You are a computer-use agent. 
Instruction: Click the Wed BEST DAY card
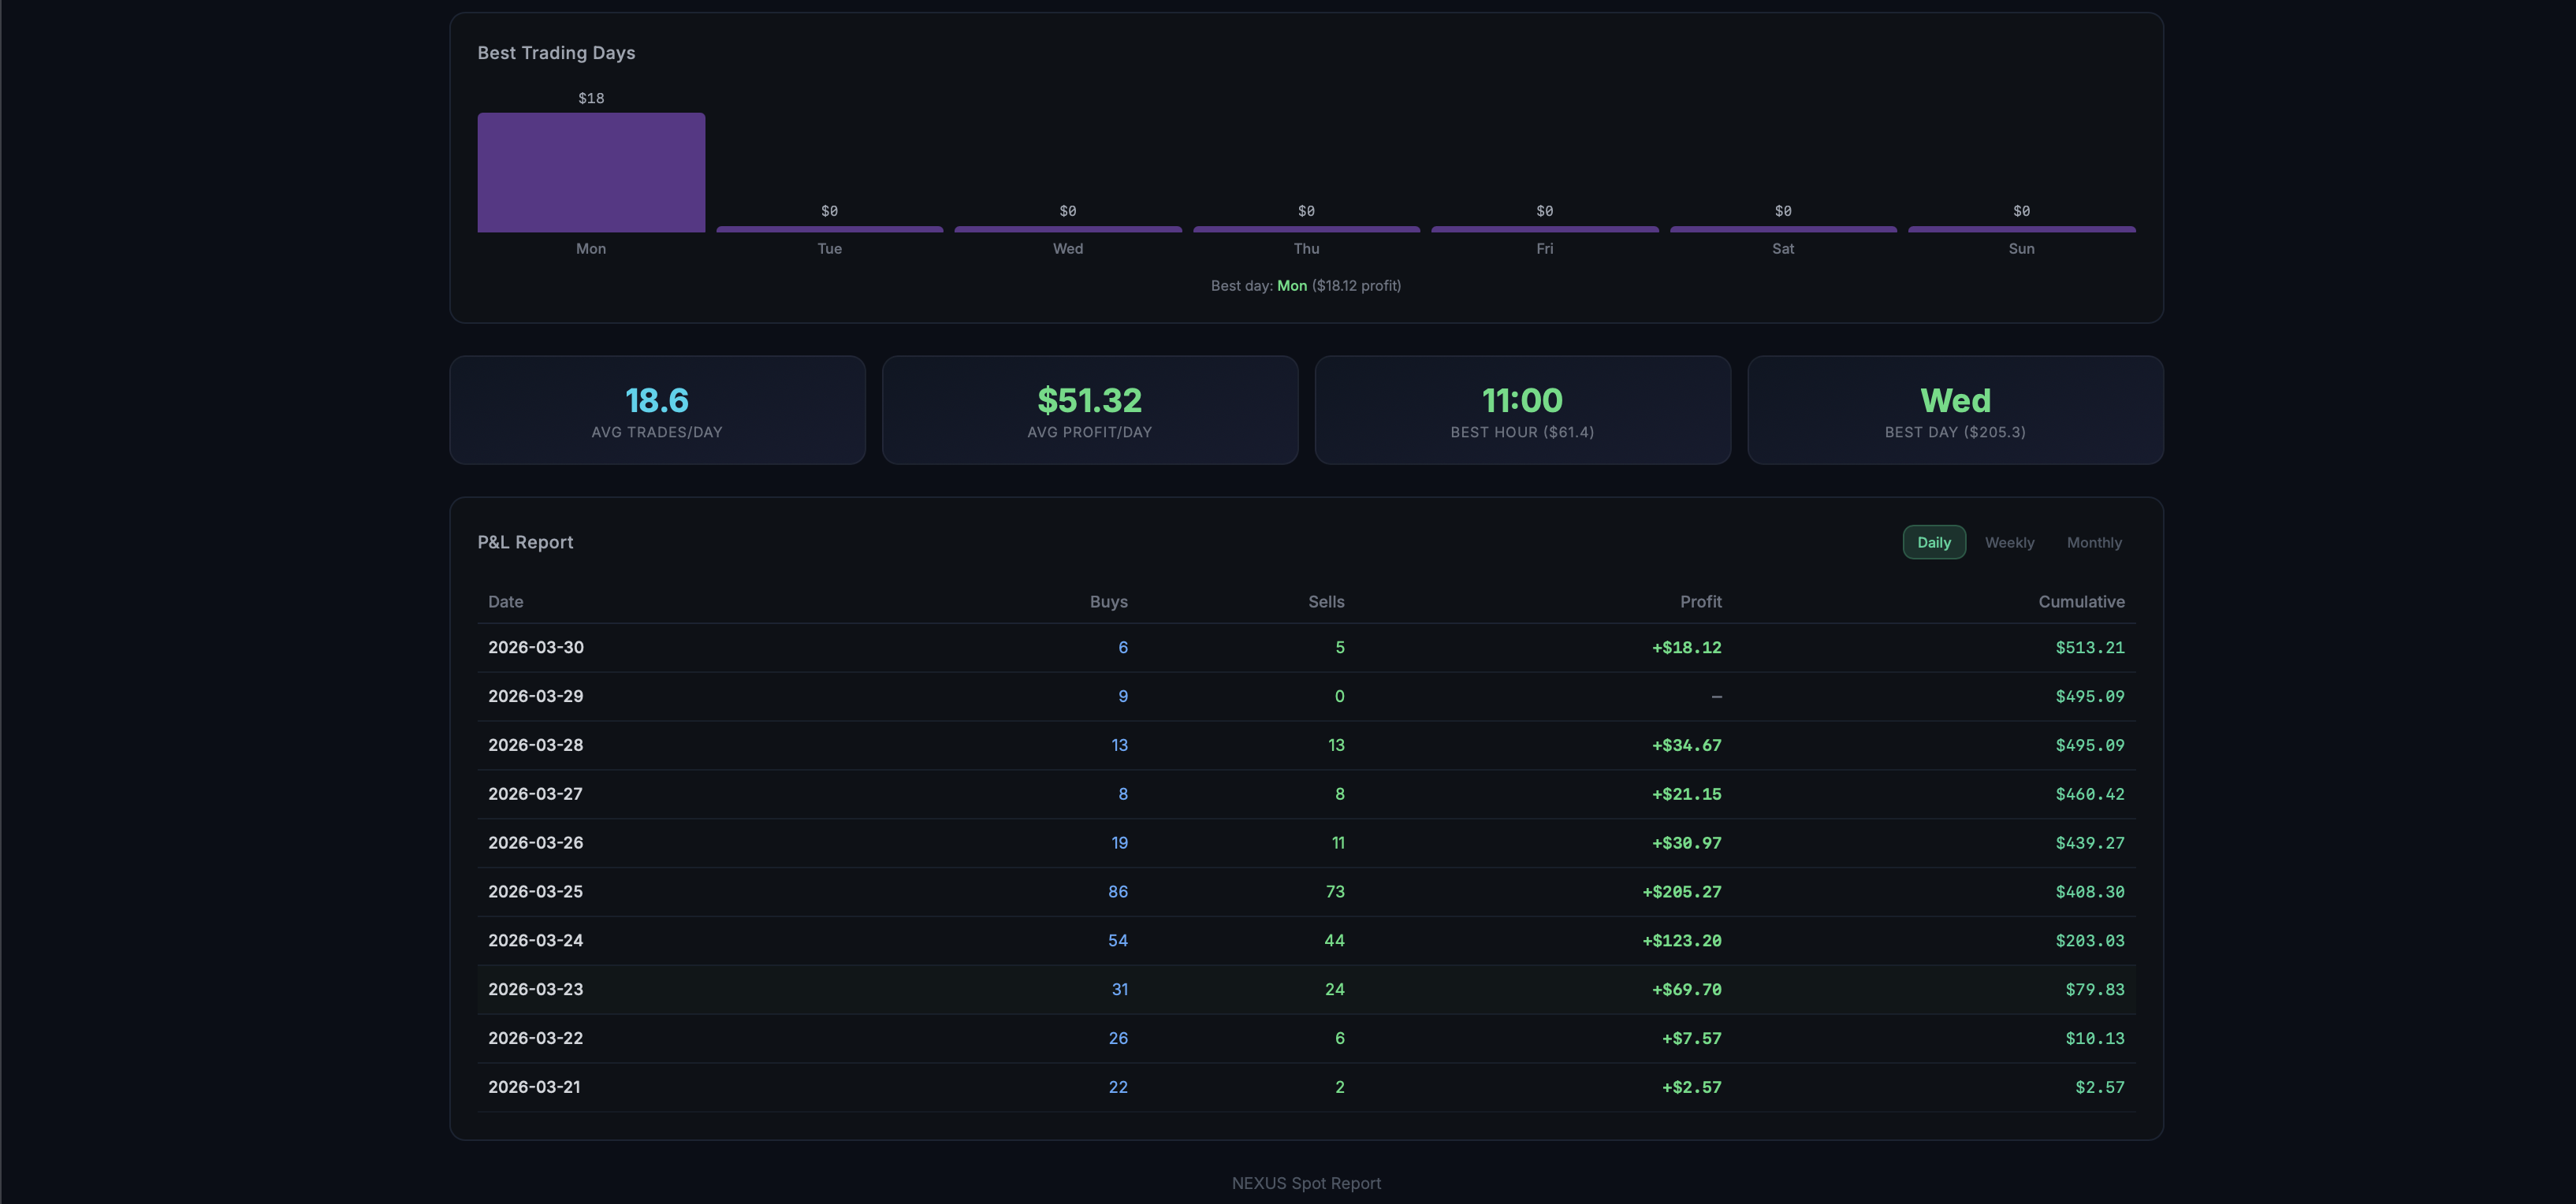pyautogui.click(x=1955, y=410)
